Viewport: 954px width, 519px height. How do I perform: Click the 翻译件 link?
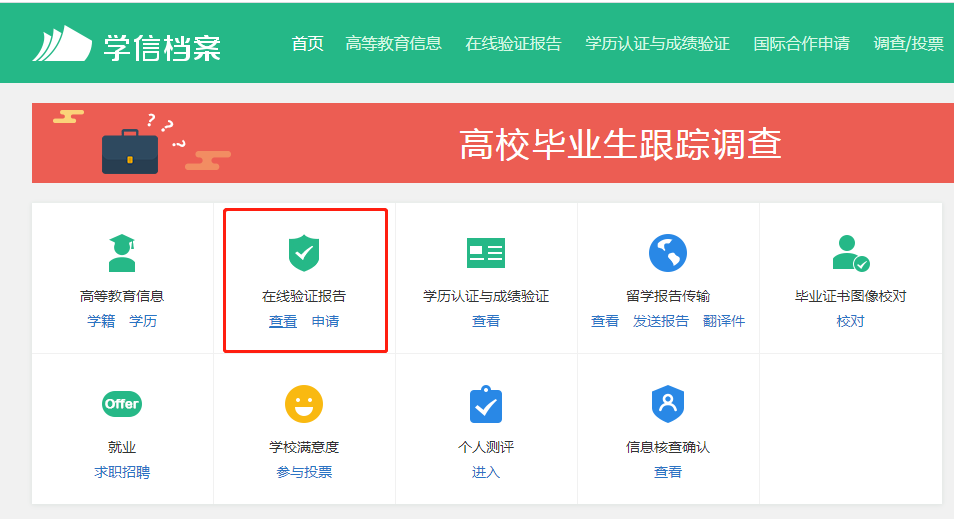724,321
